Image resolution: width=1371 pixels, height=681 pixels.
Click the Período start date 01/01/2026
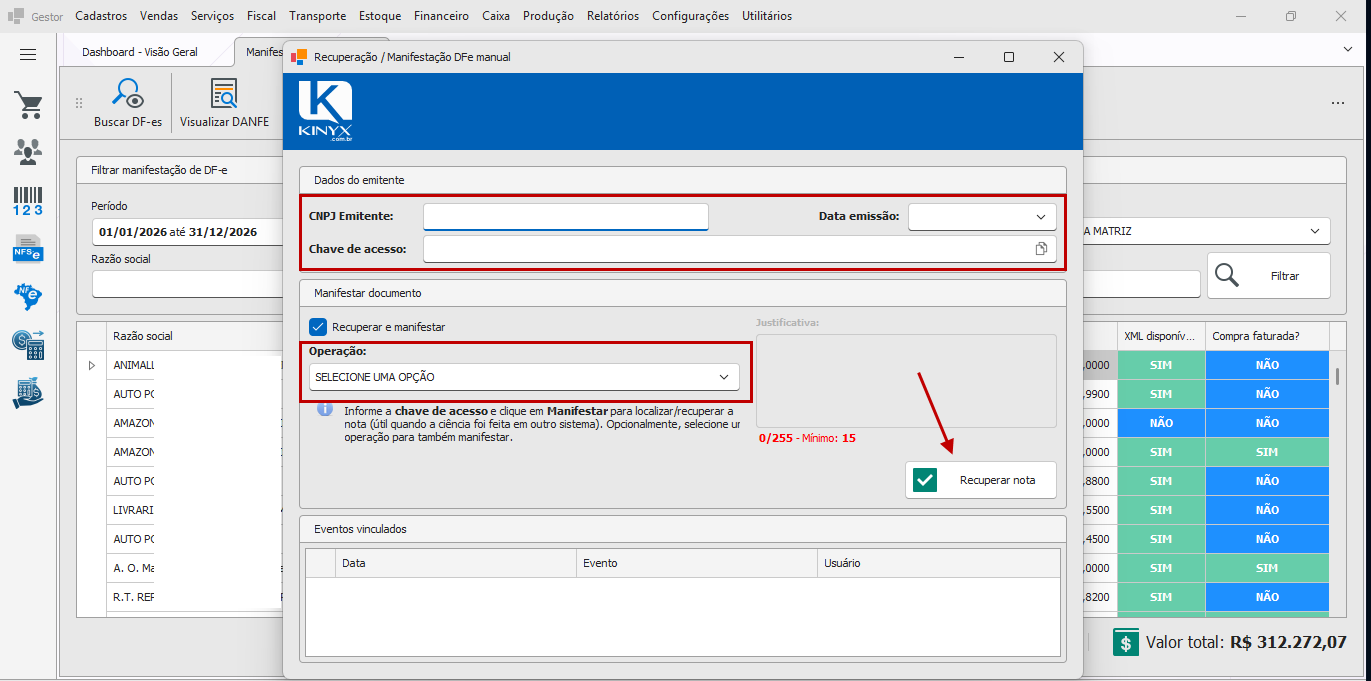click(x=132, y=232)
